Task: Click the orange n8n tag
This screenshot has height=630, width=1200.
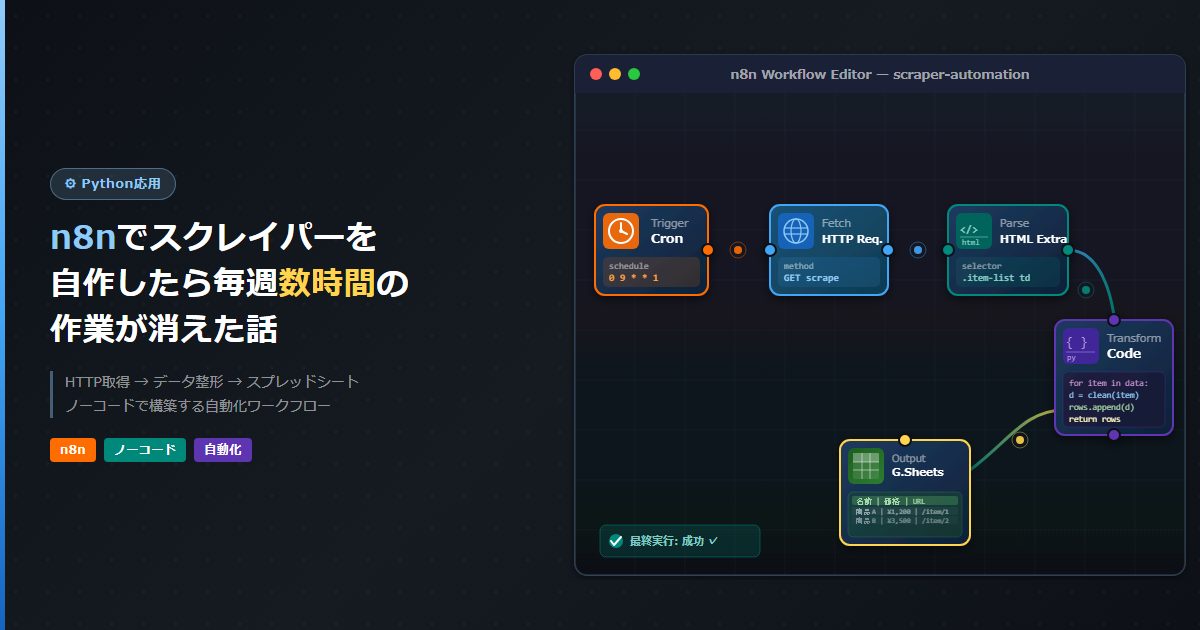Action: click(x=73, y=450)
